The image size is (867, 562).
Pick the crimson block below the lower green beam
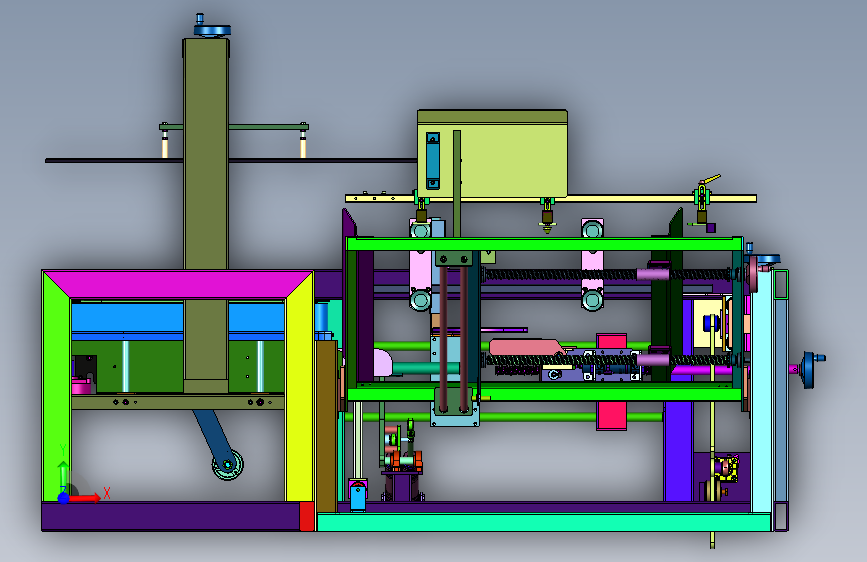(x=612, y=415)
